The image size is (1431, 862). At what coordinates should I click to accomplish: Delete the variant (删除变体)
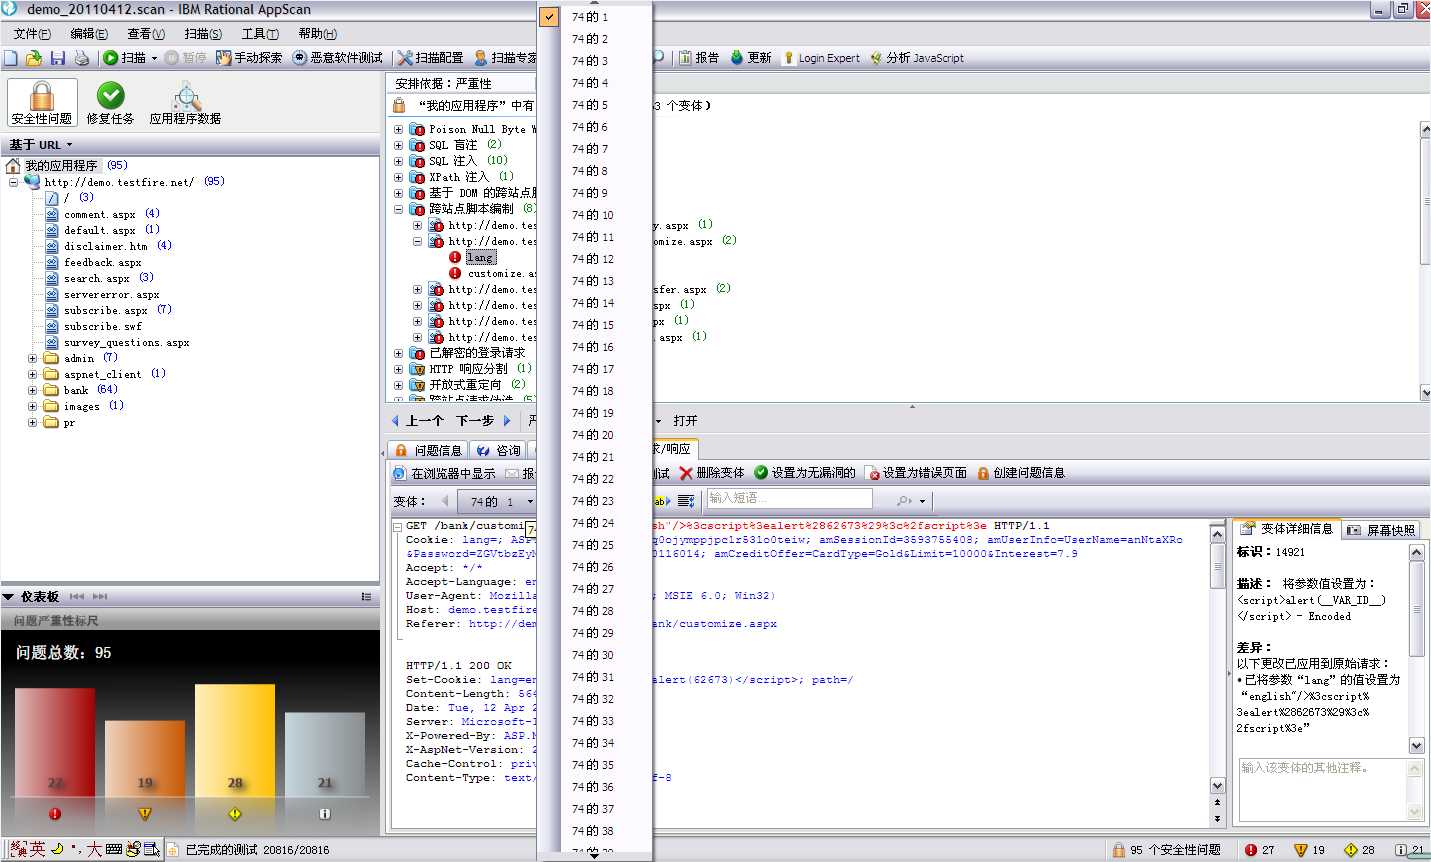(711, 473)
